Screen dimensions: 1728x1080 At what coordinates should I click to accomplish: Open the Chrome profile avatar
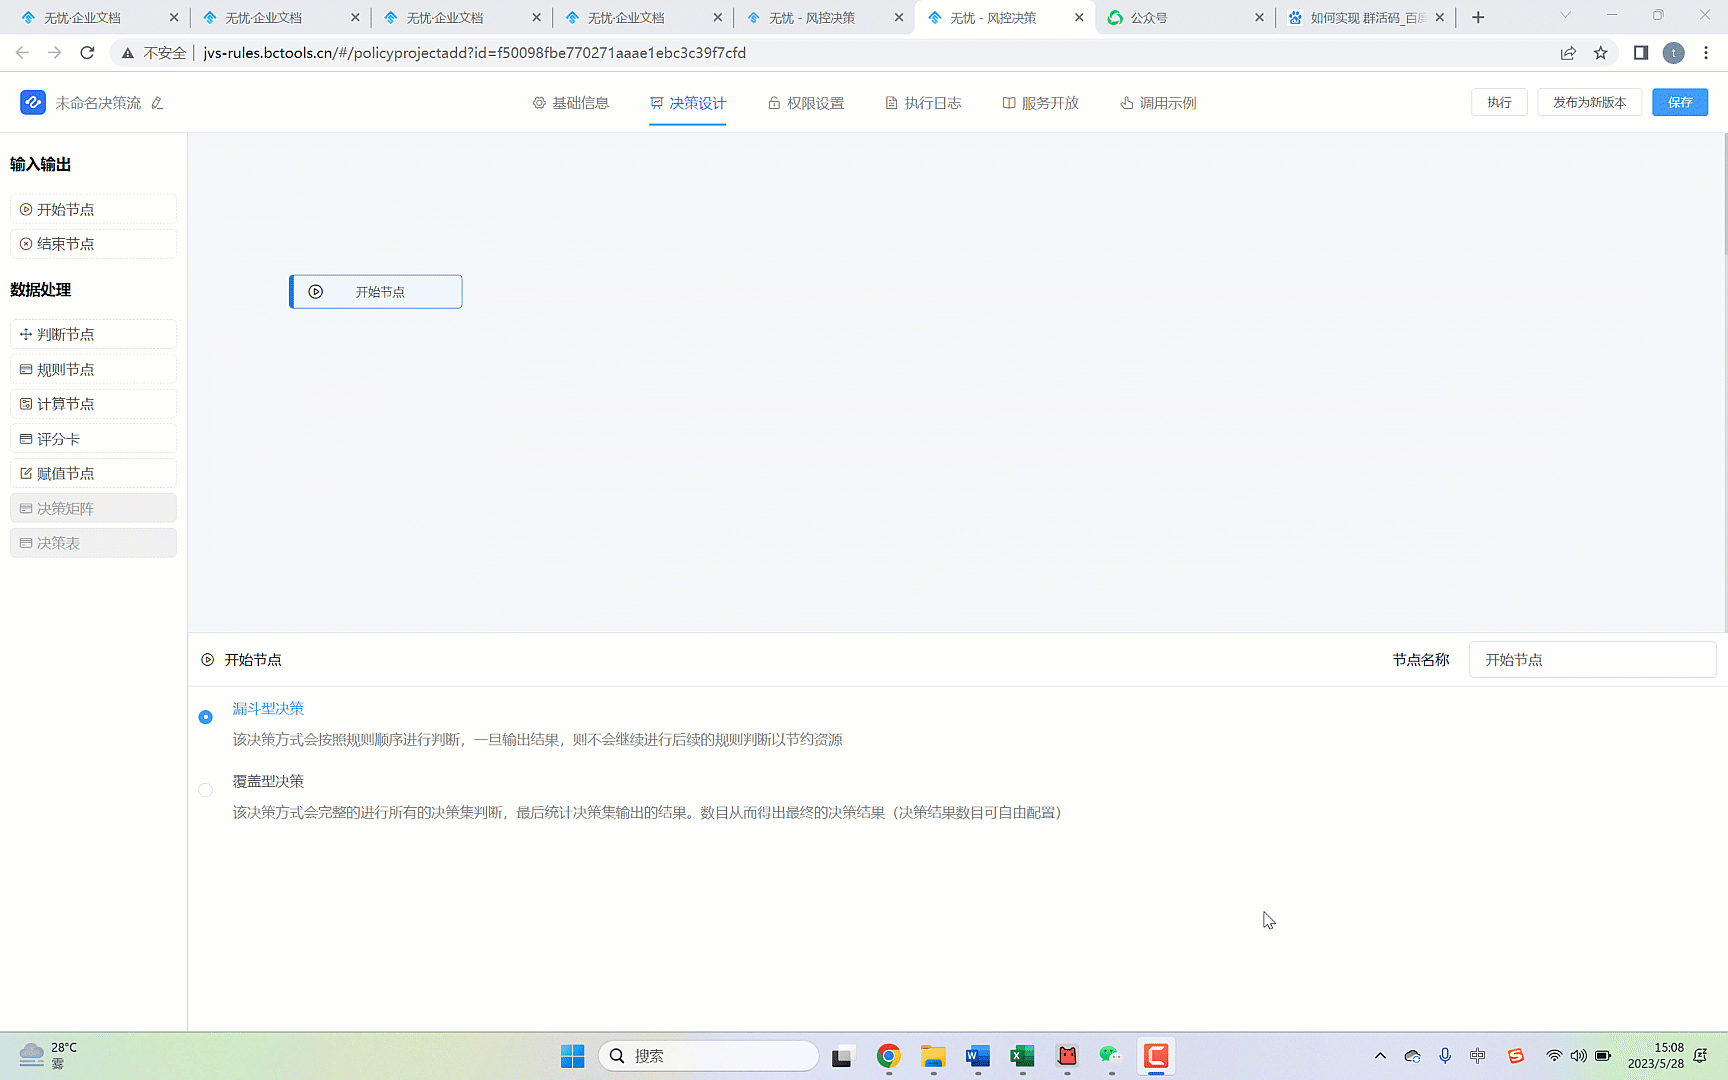click(1674, 53)
